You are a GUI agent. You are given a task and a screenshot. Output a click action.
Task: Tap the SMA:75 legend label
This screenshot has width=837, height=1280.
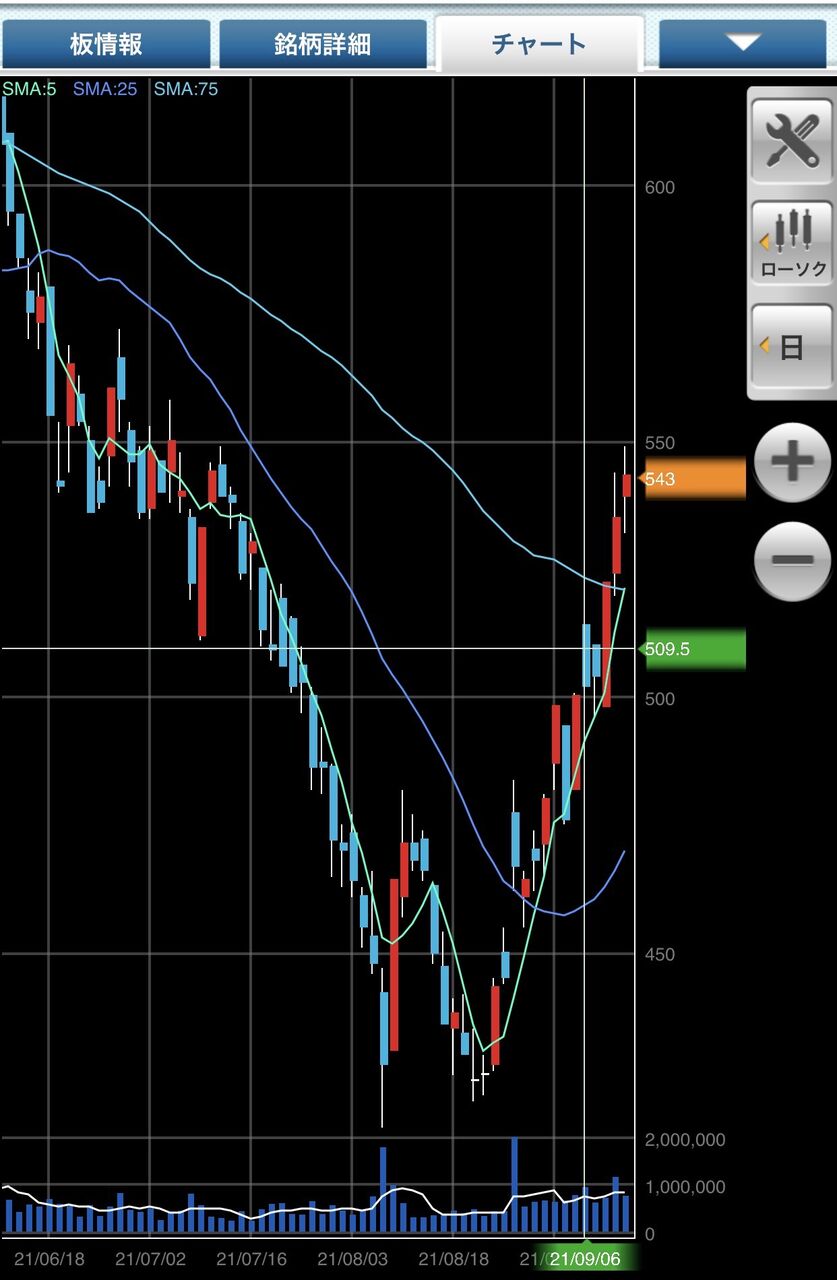[185, 88]
